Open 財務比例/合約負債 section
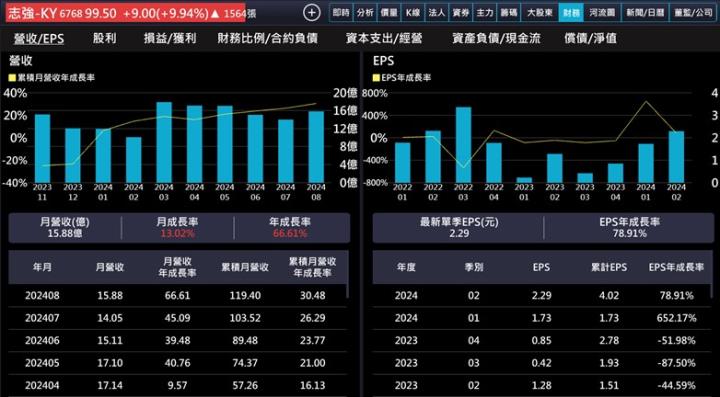Screen dimensions: 720x397 click(268, 39)
